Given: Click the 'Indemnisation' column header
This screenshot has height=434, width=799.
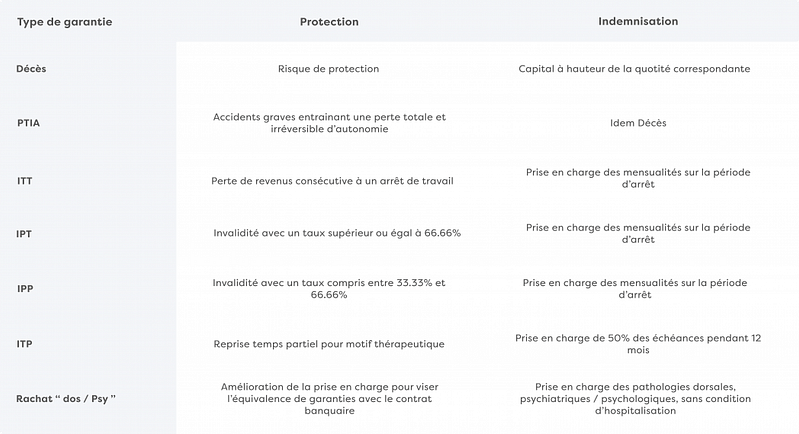Looking at the screenshot, I should (x=638, y=21).
